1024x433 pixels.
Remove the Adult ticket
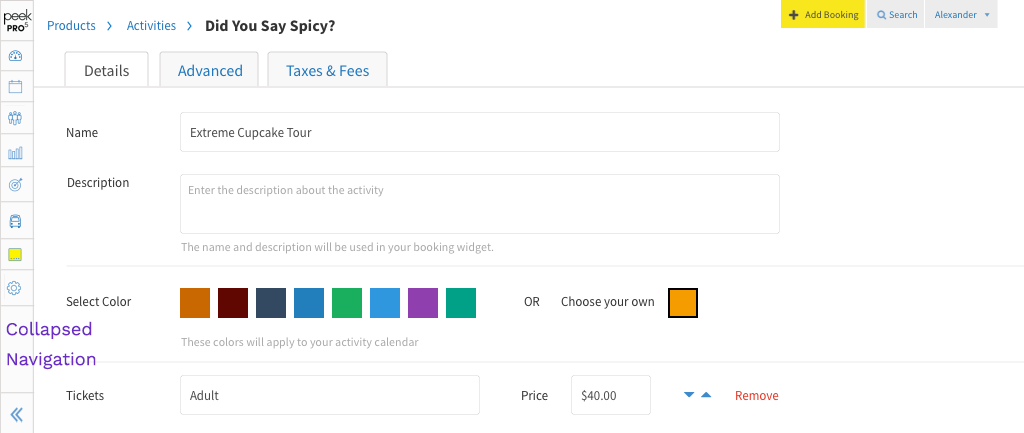click(x=756, y=396)
